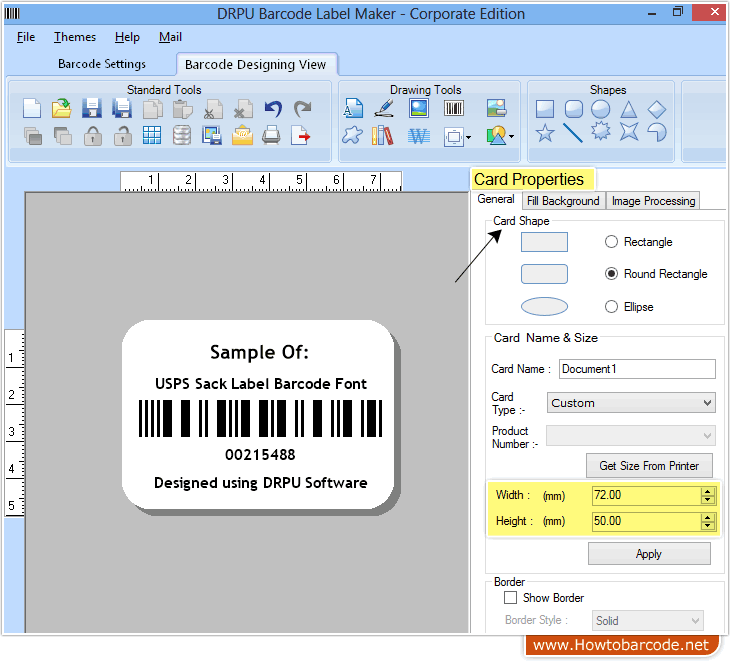Insert a picture using the framed image tool

pos(419,108)
